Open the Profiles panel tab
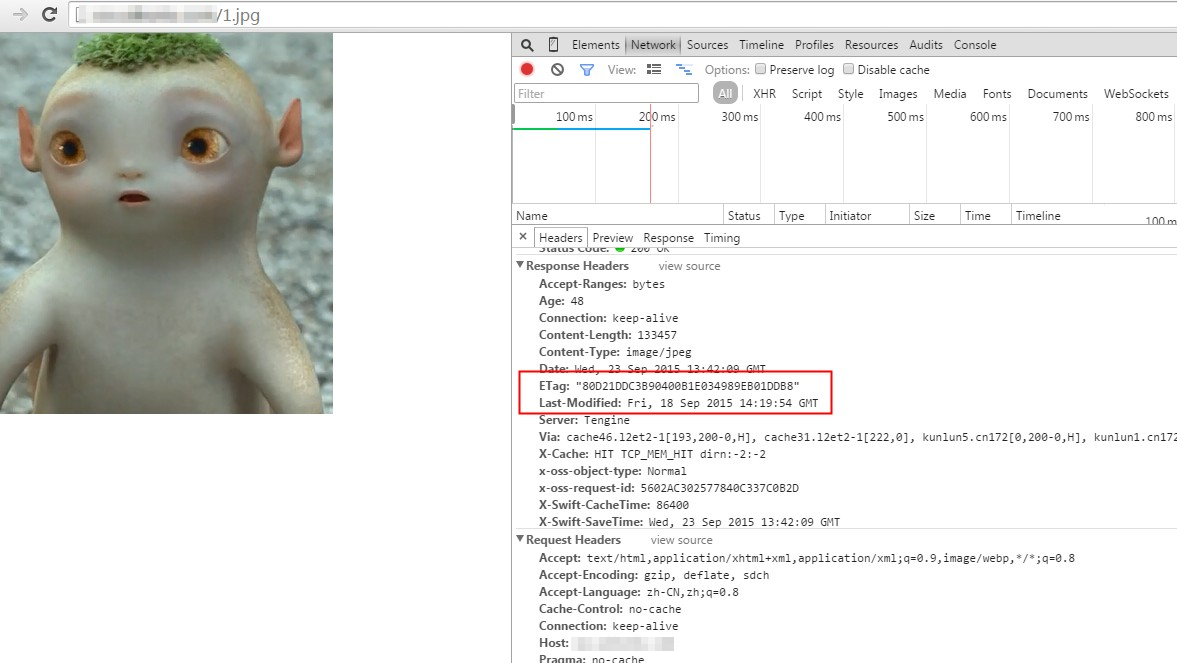 (814, 45)
